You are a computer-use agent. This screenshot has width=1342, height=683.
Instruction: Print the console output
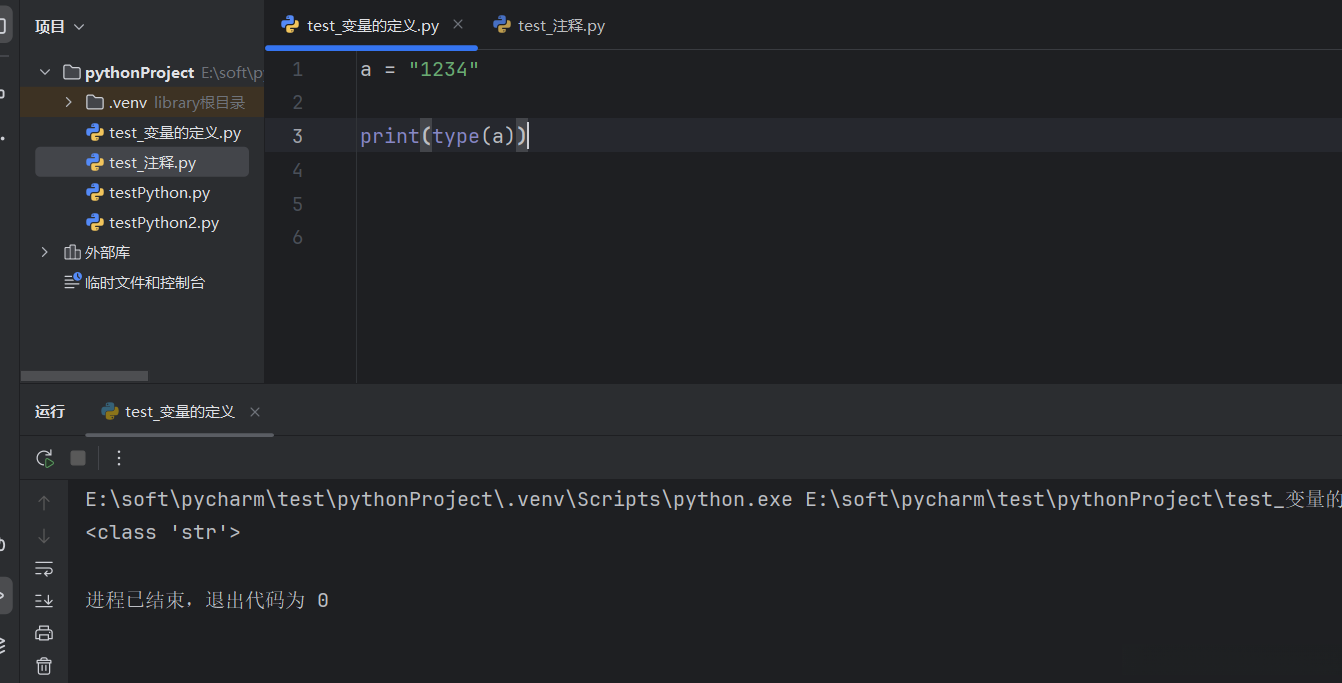(44, 633)
